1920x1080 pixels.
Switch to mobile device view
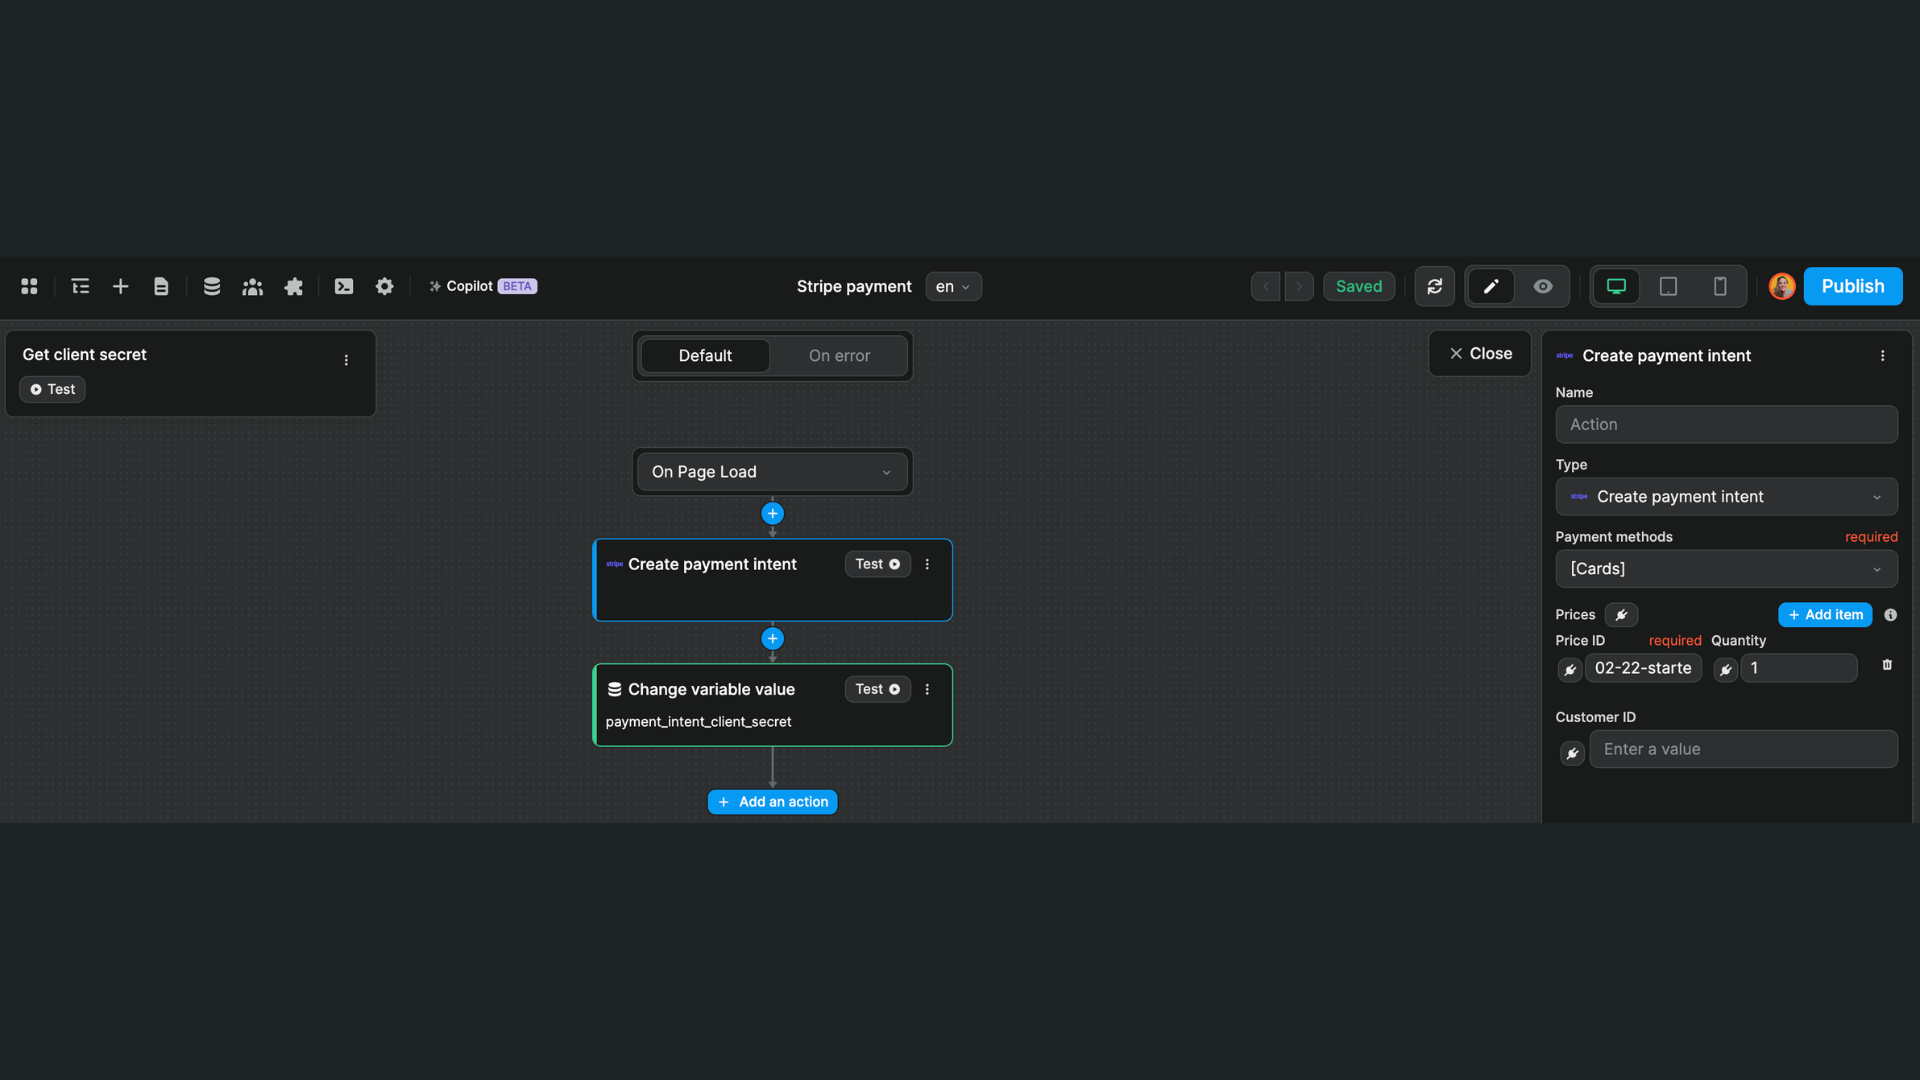1720,287
